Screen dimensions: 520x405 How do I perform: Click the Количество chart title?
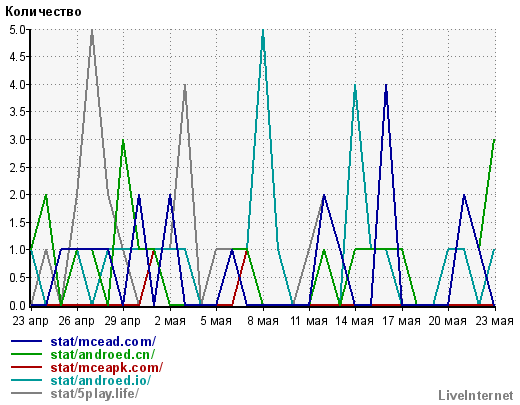[43, 12]
